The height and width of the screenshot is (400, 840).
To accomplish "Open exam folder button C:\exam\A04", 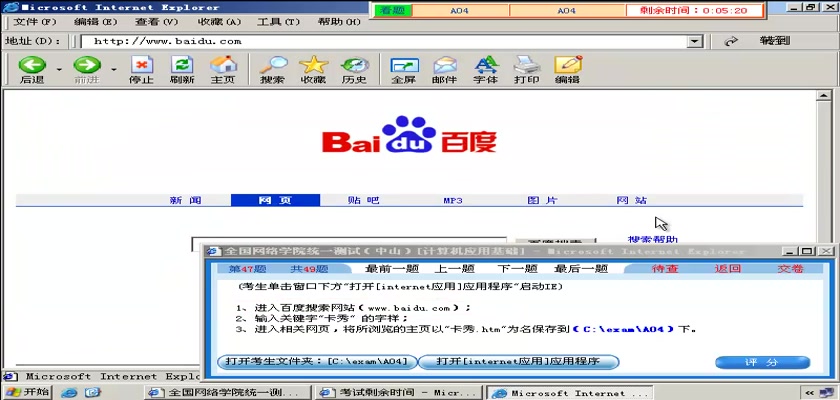I will coord(317,361).
